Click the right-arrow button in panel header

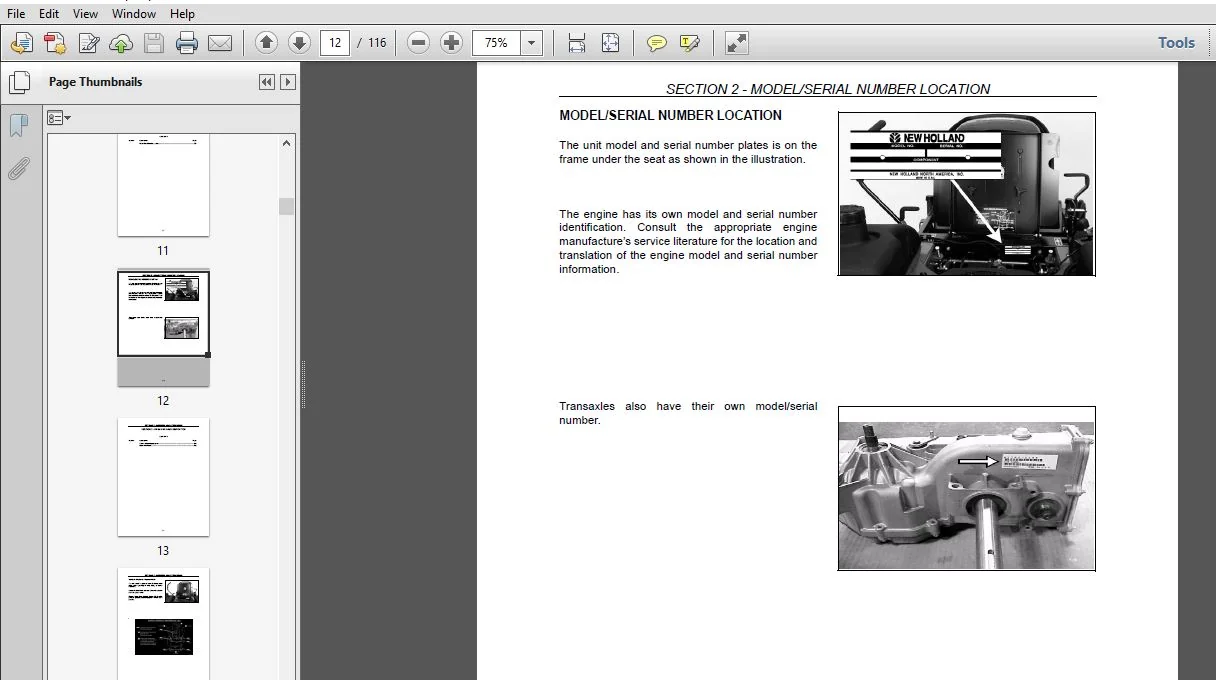coord(288,82)
